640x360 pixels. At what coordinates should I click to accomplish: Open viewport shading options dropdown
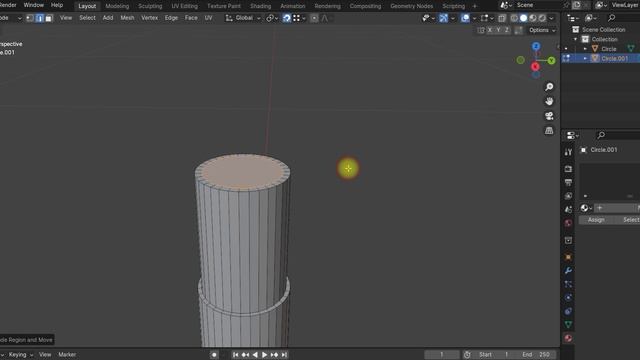tap(551, 18)
